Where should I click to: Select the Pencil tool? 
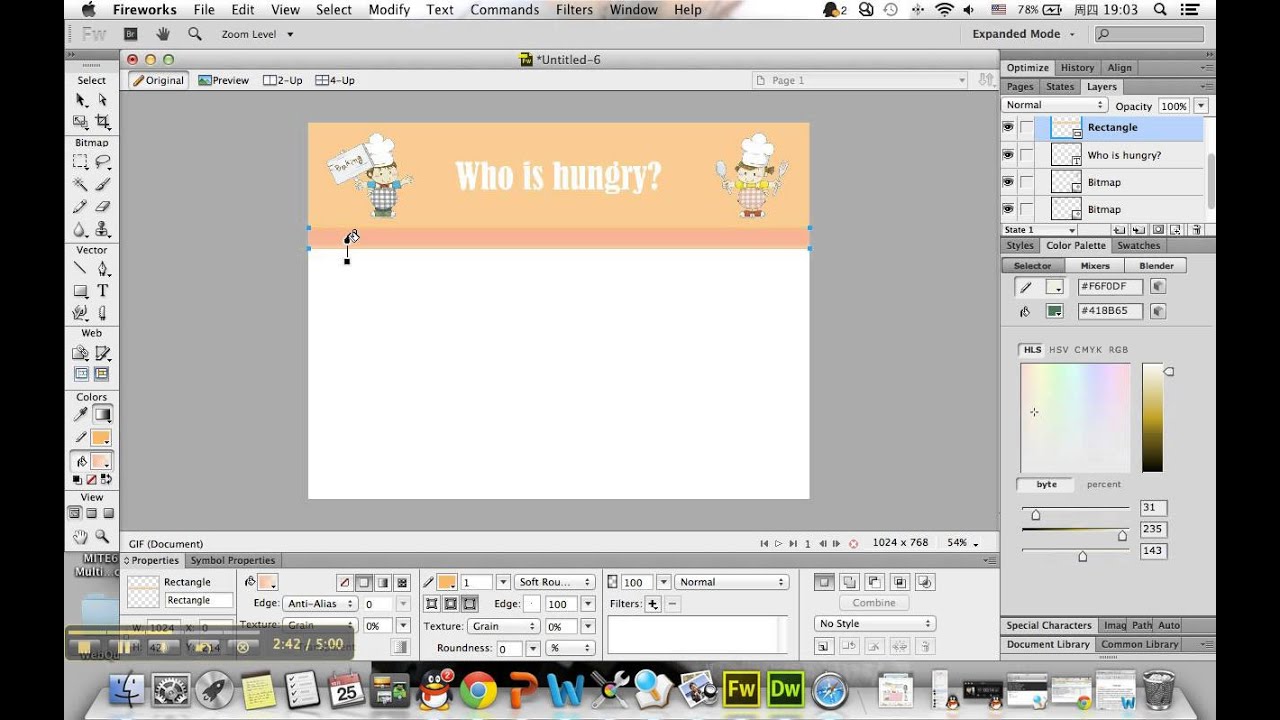[81, 207]
